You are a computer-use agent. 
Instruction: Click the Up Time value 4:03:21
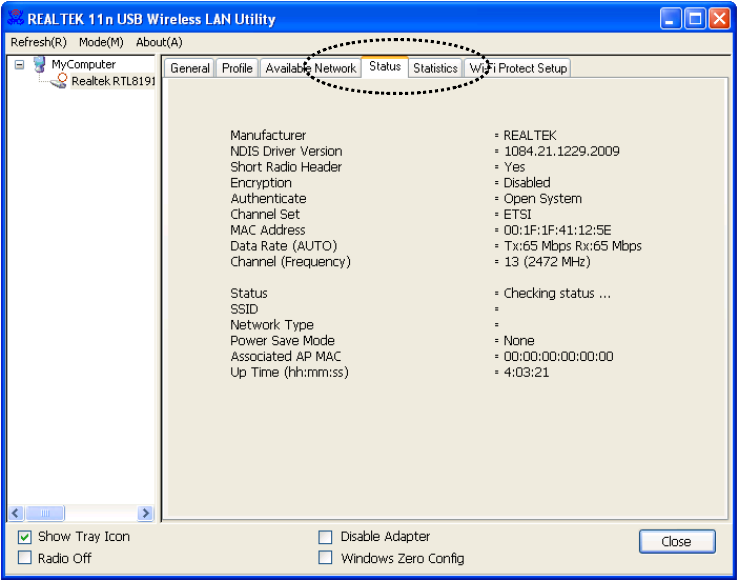pyautogui.click(x=526, y=372)
